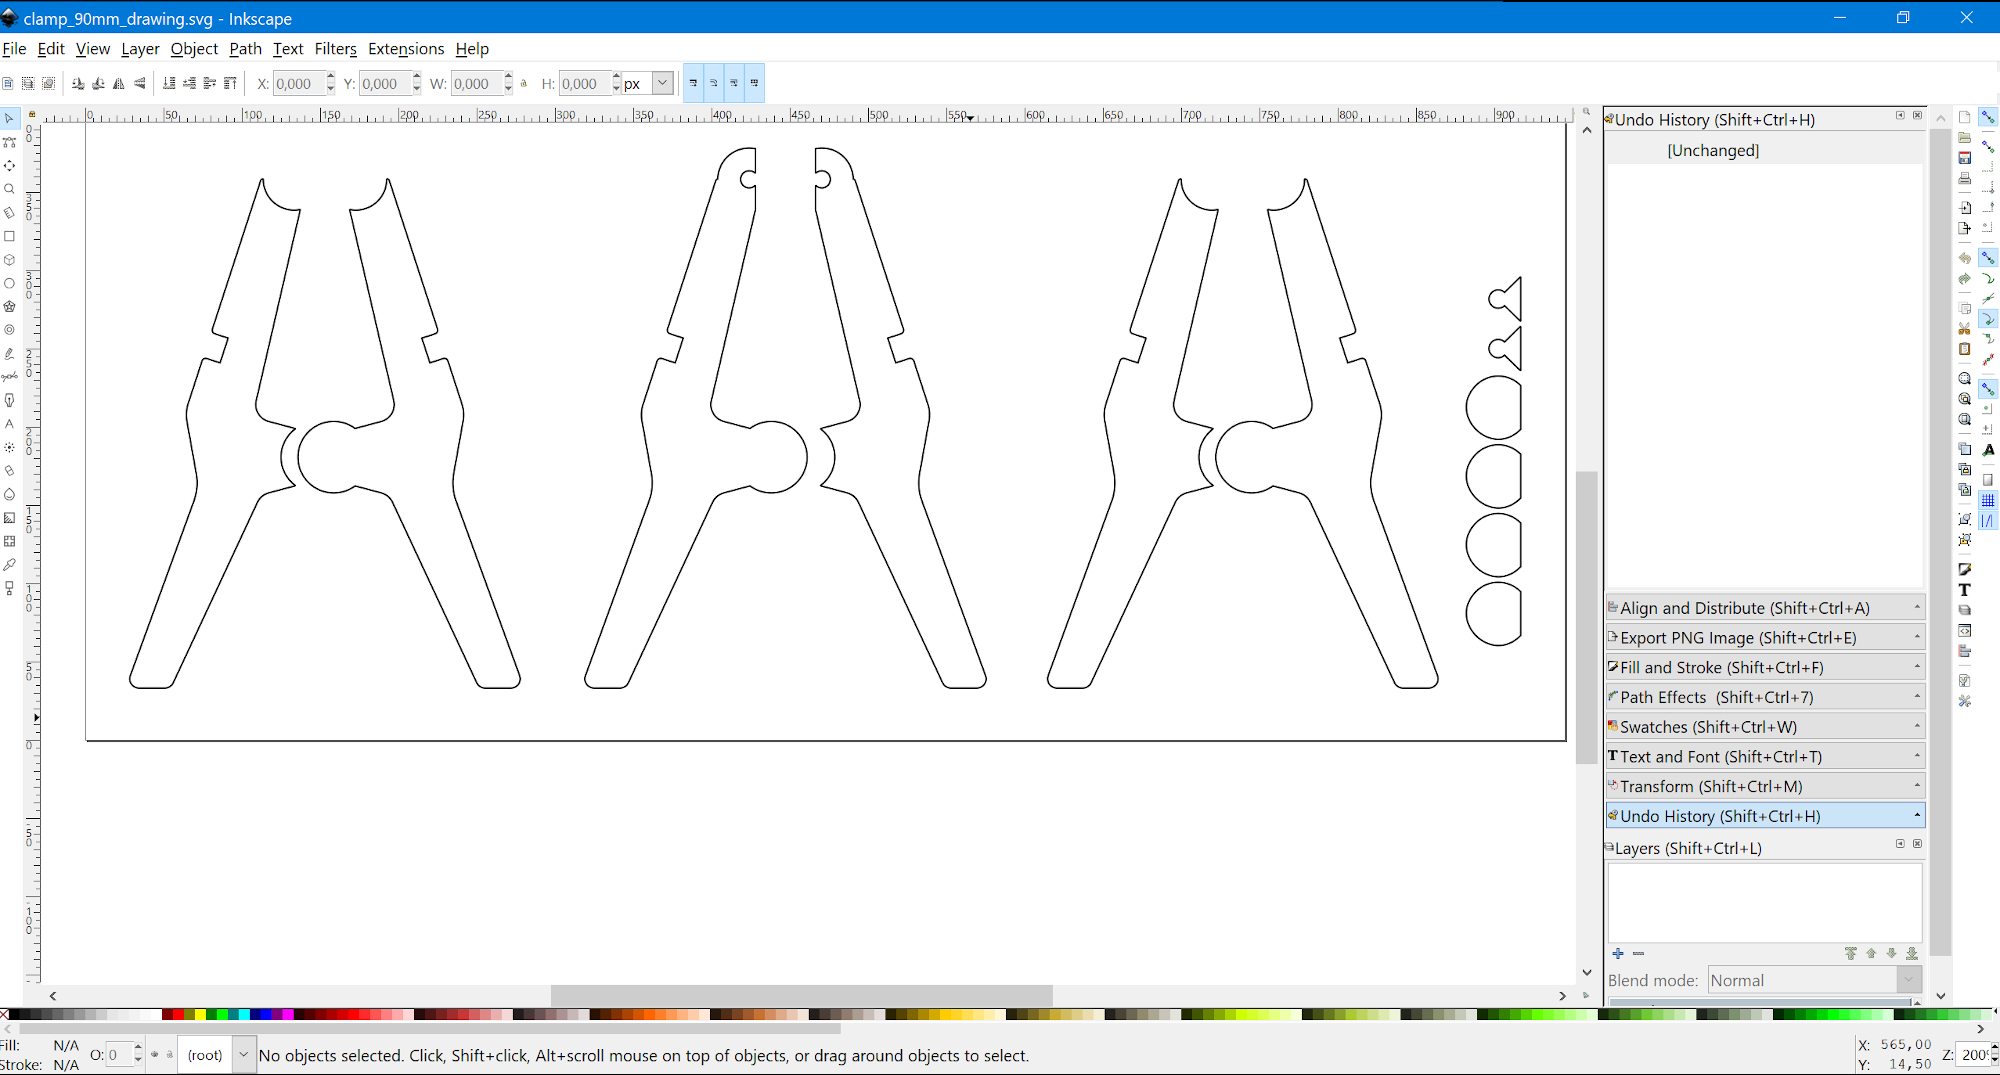Select the Calligraphy tool
2000x1075 pixels.
(10, 399)
